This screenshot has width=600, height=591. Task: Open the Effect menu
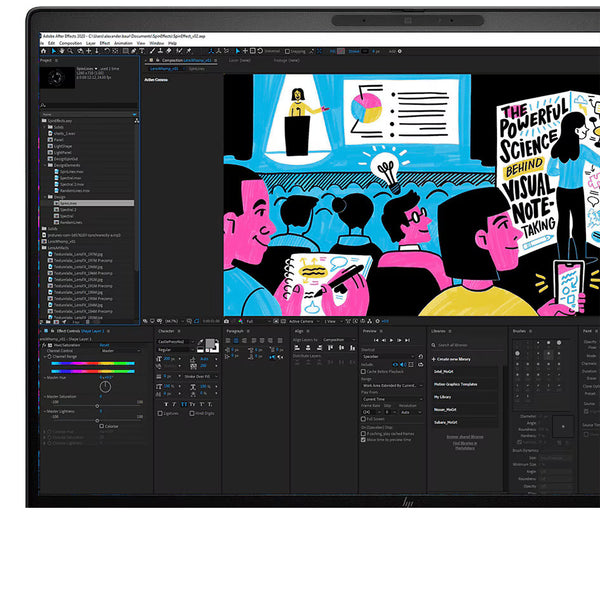click(104, 43)
